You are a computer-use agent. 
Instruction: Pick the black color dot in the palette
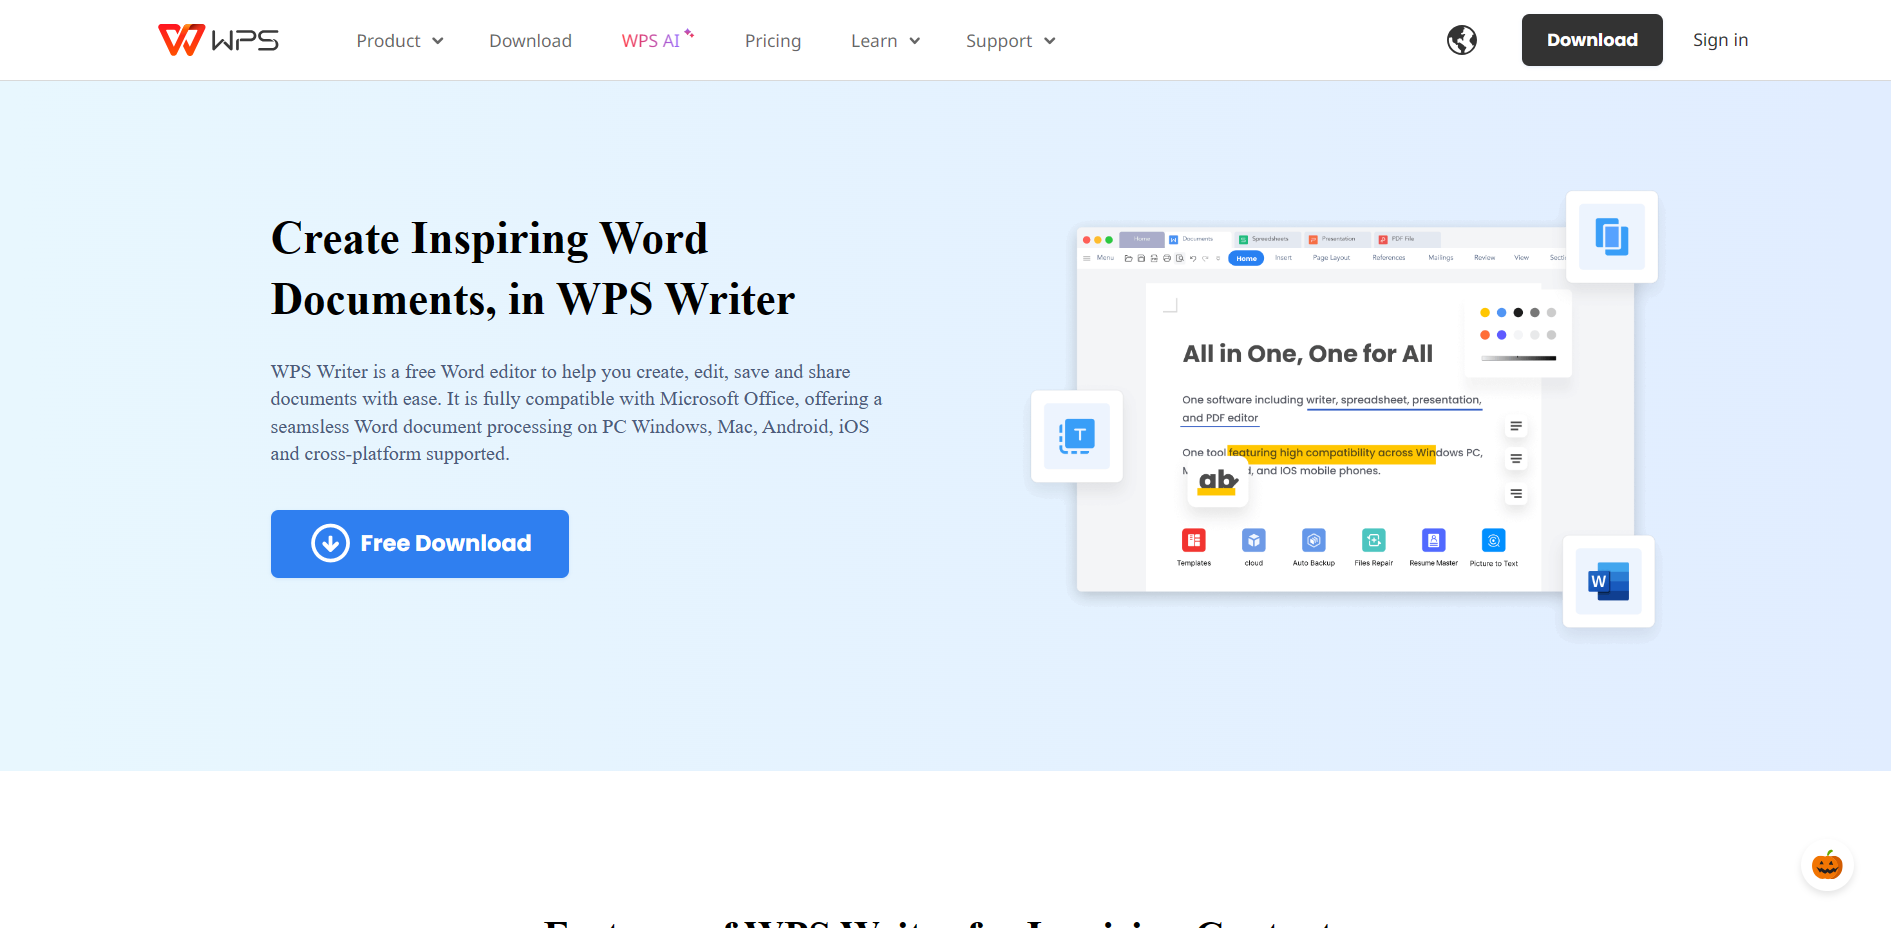coord(1518,313)
